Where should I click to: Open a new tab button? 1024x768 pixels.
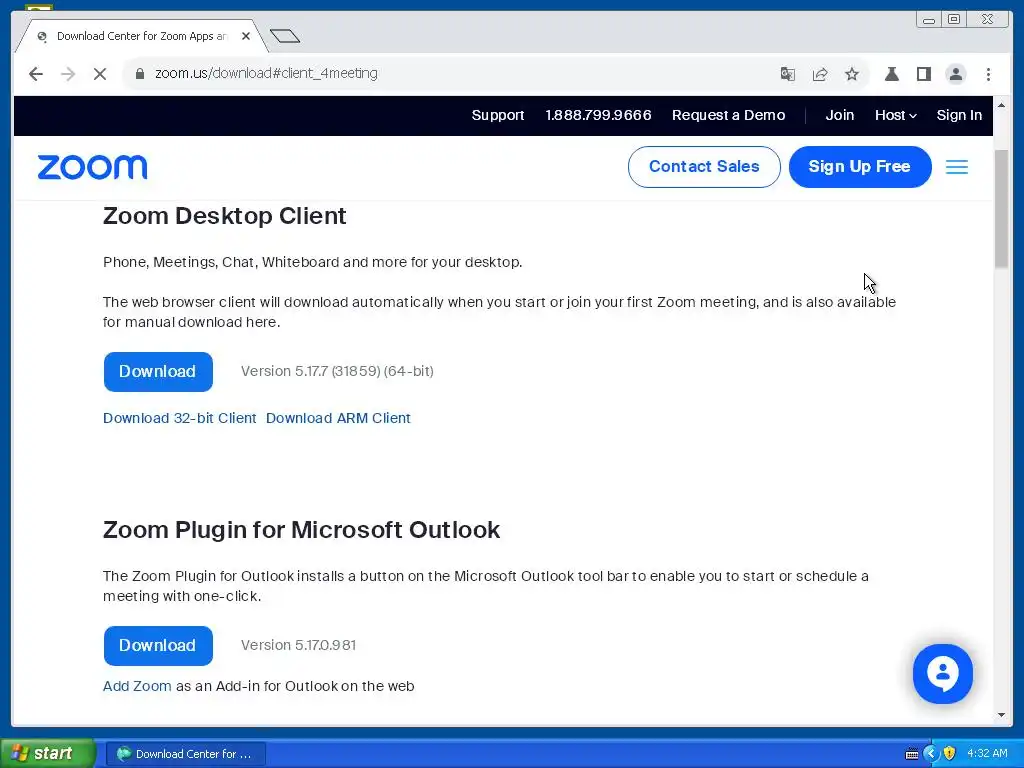point(285,36)
